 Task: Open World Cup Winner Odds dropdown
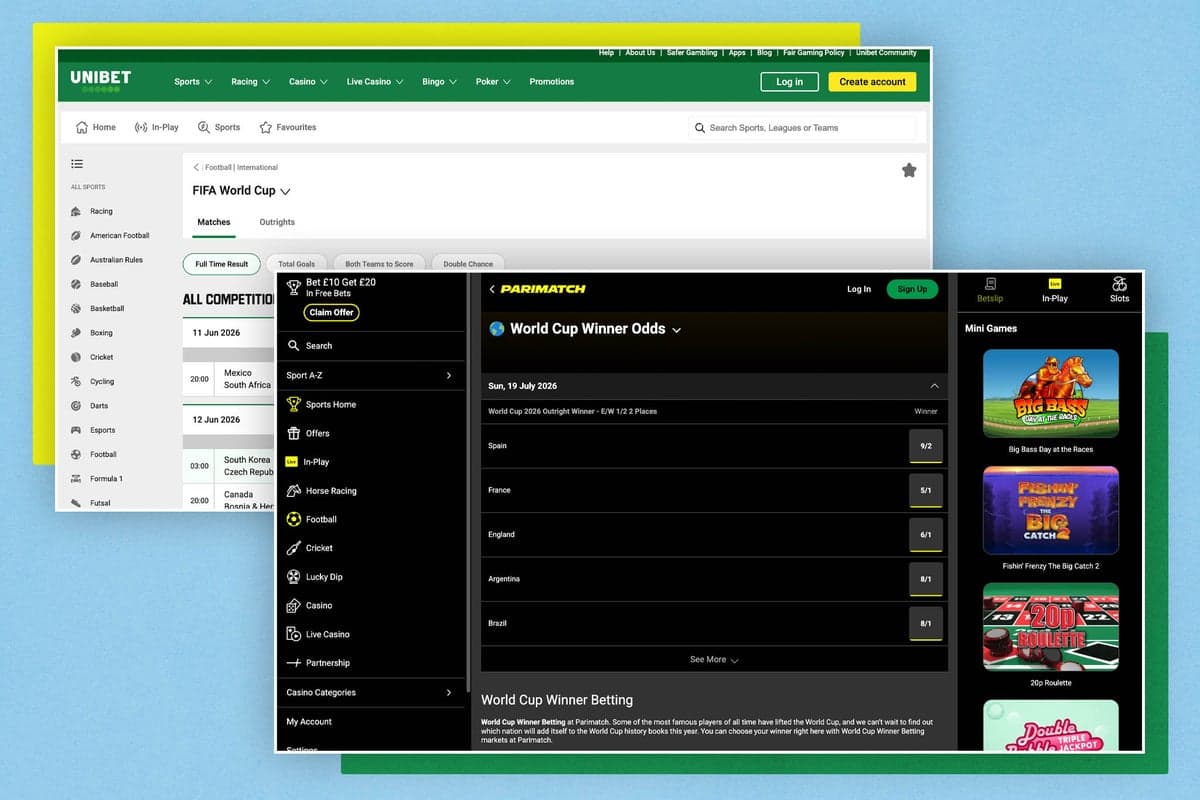pyautogui.click(x=677, y=330)
